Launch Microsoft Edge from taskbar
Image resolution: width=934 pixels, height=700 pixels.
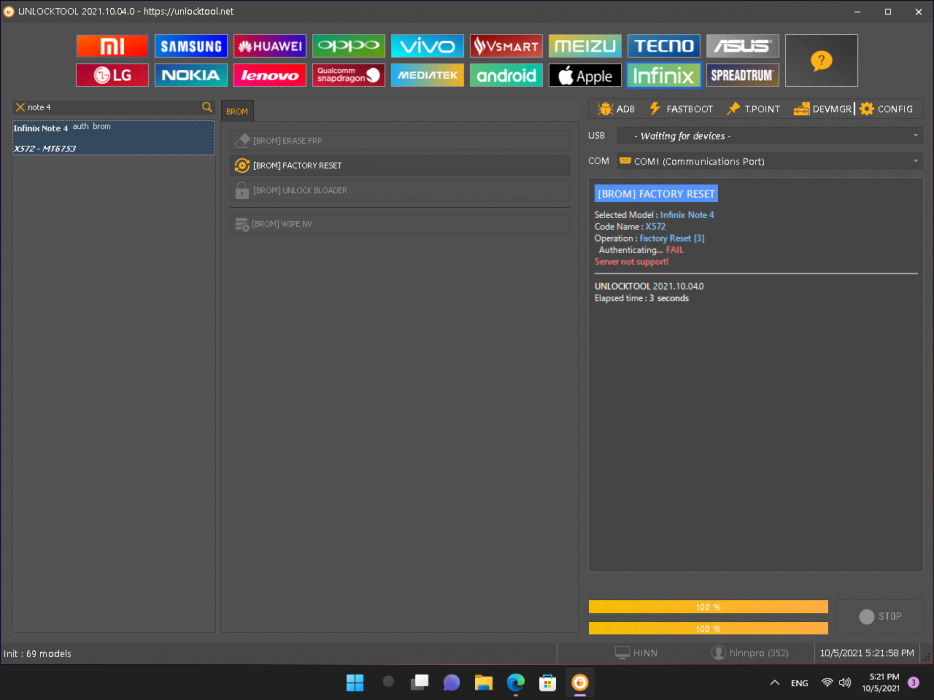tap(516, 683)
